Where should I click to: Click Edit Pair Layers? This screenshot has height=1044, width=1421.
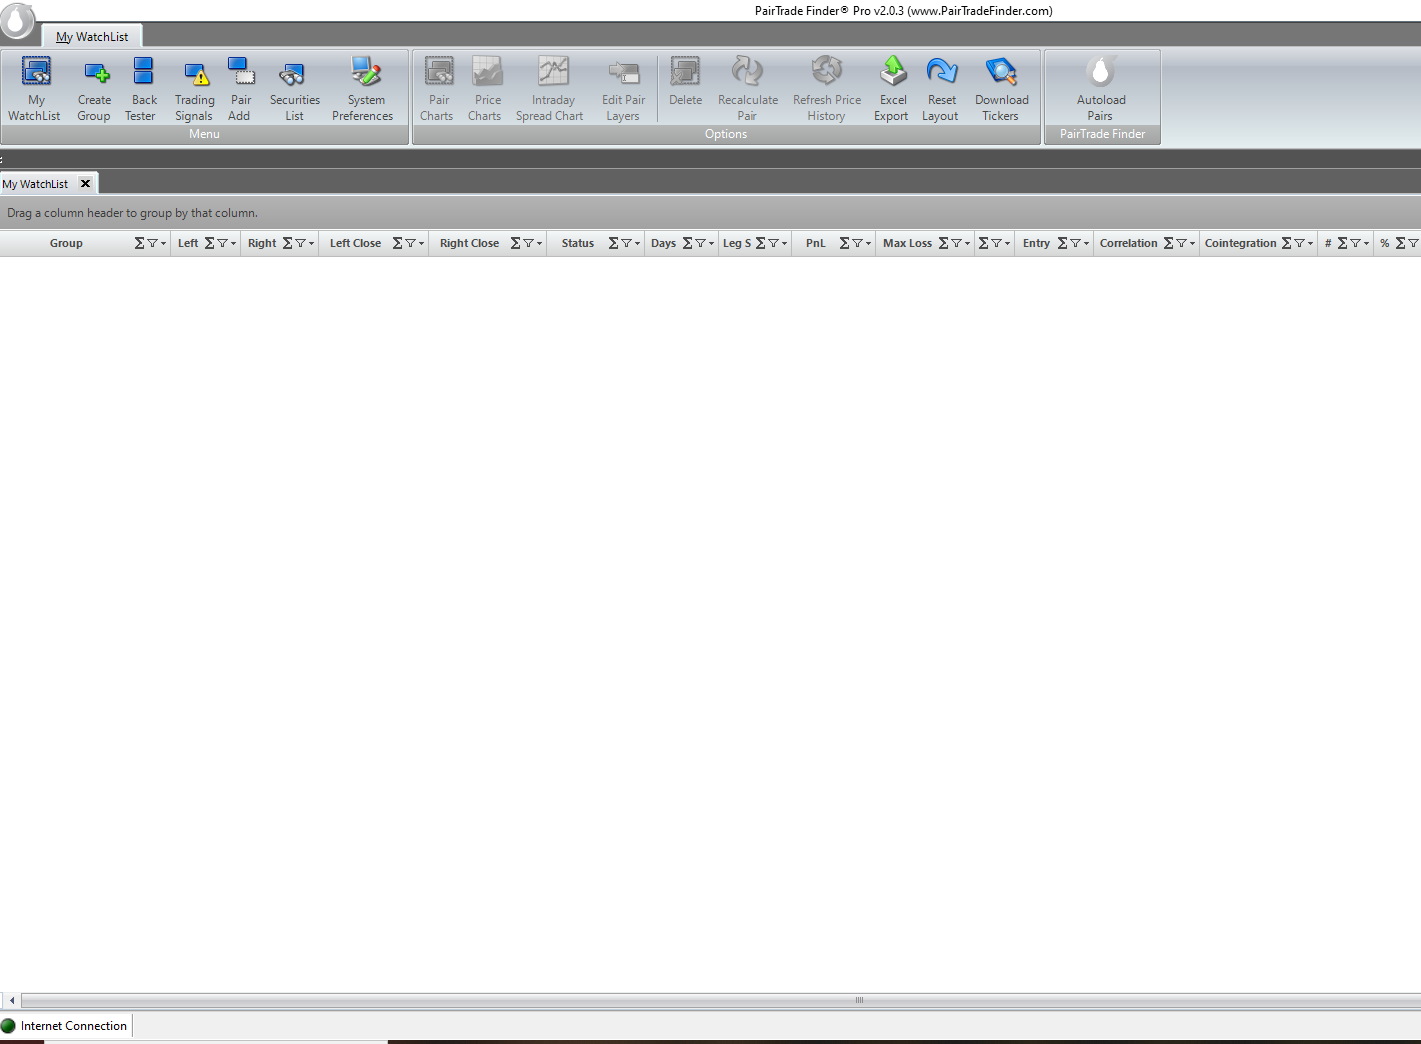tap(623, 88)
